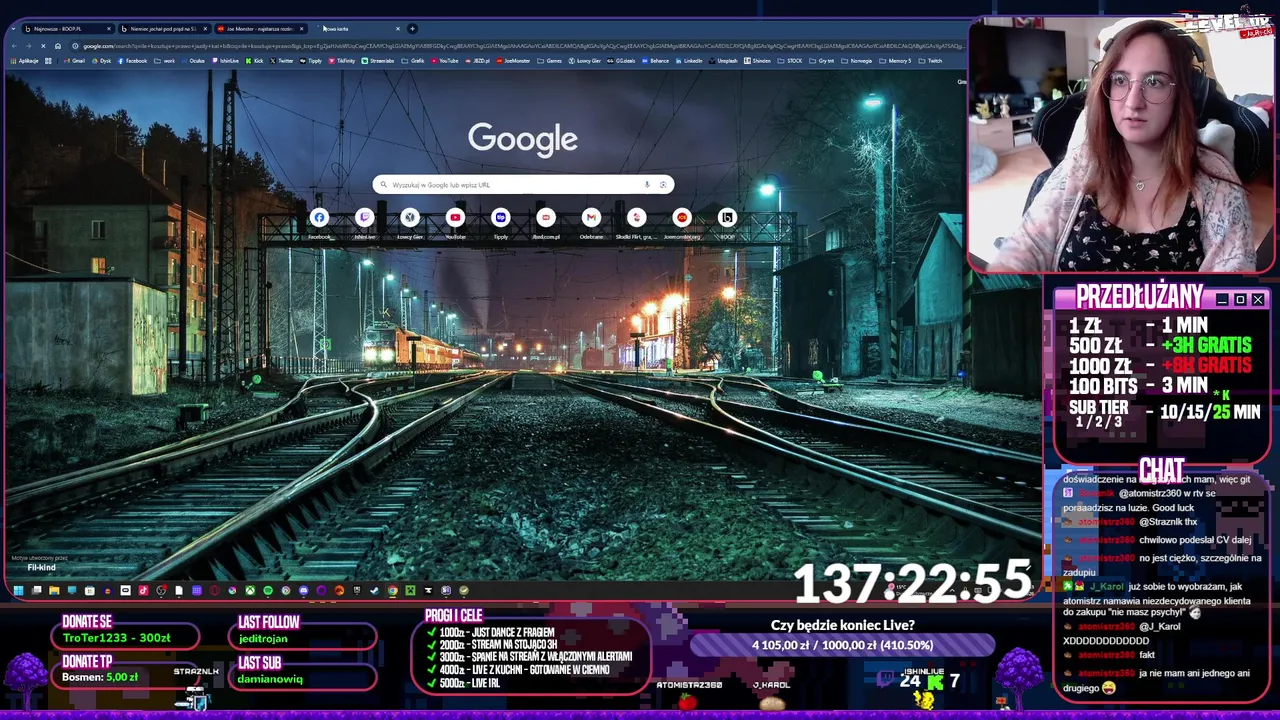Open the IshinLive shortcut tile
Screen dimensions: 1280x720
365,222
